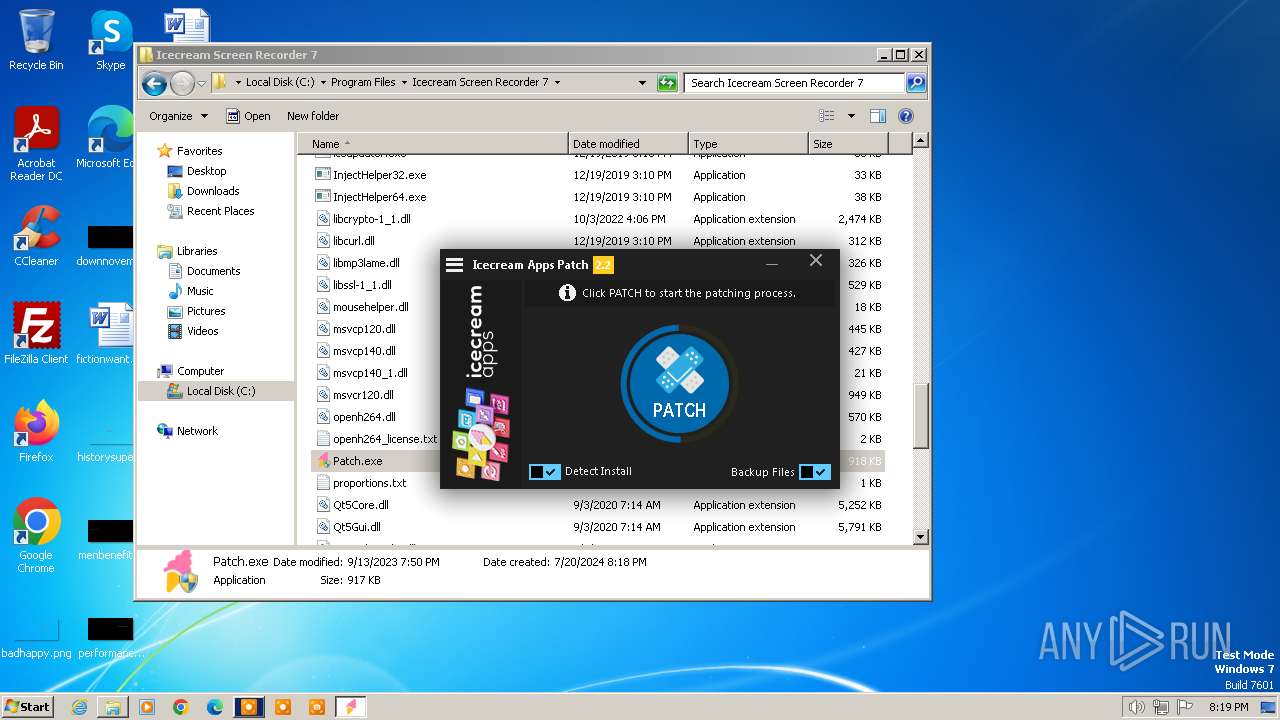Click New folder in the toolbar

point(313,116)
